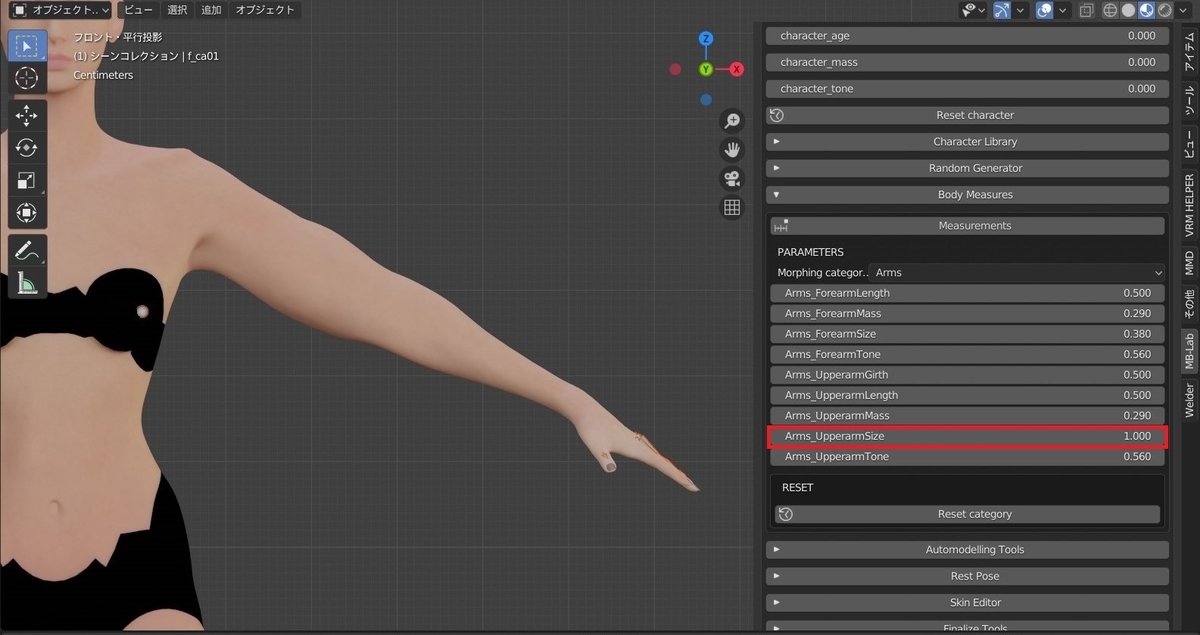Switch to solid viewport shading
This screenshot has height=635, width=1200.
tap(1128, 10)
